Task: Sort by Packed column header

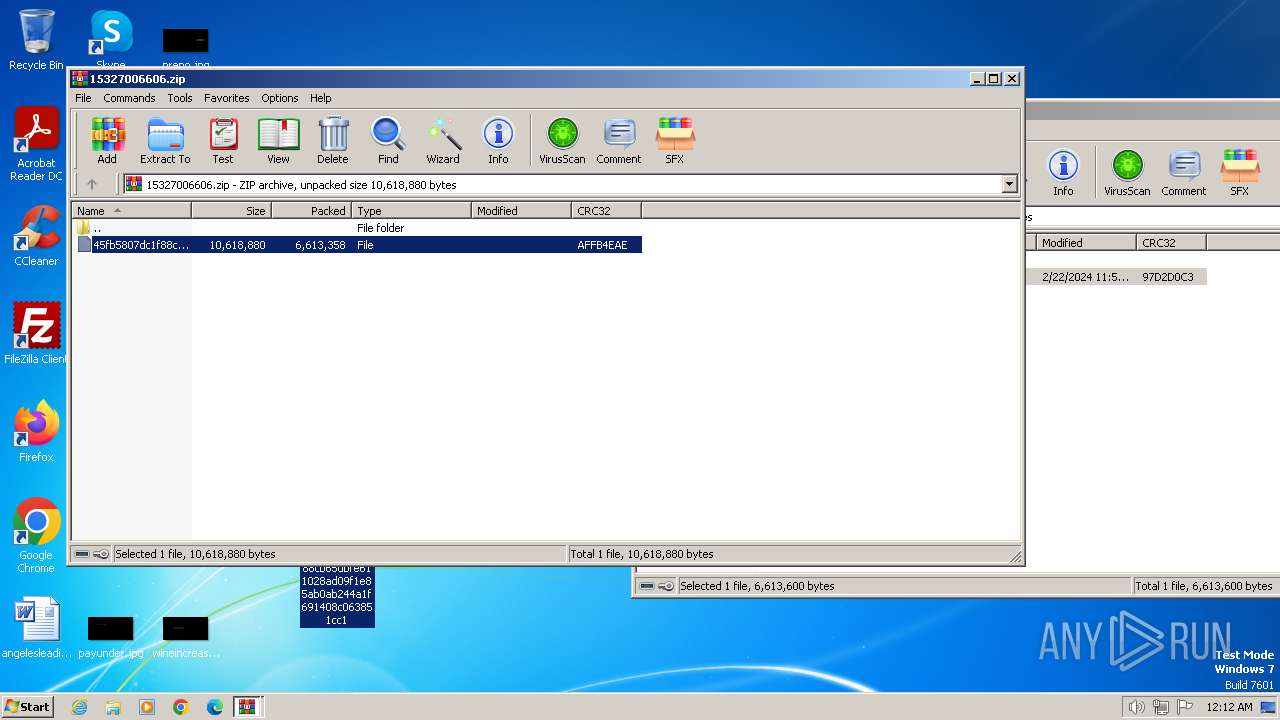Action: pyautogui.click(x=311, y=211)
